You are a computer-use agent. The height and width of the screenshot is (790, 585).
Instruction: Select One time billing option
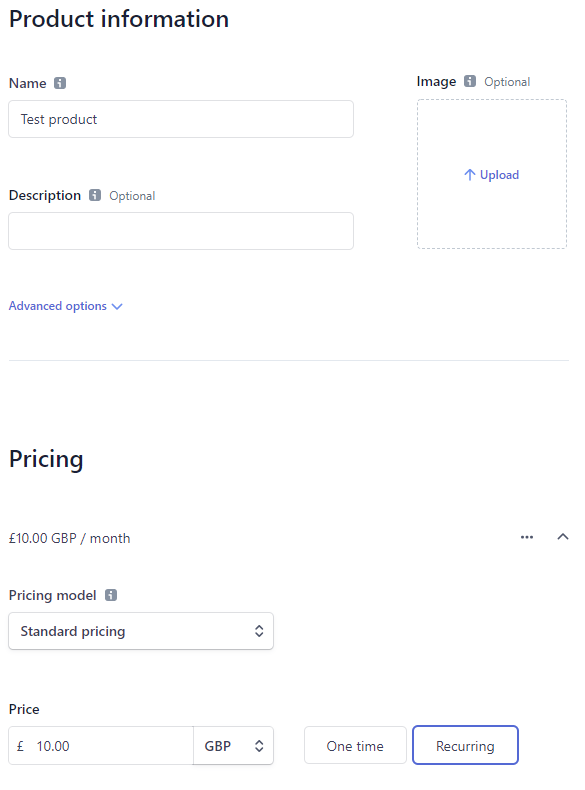[355, 745]
